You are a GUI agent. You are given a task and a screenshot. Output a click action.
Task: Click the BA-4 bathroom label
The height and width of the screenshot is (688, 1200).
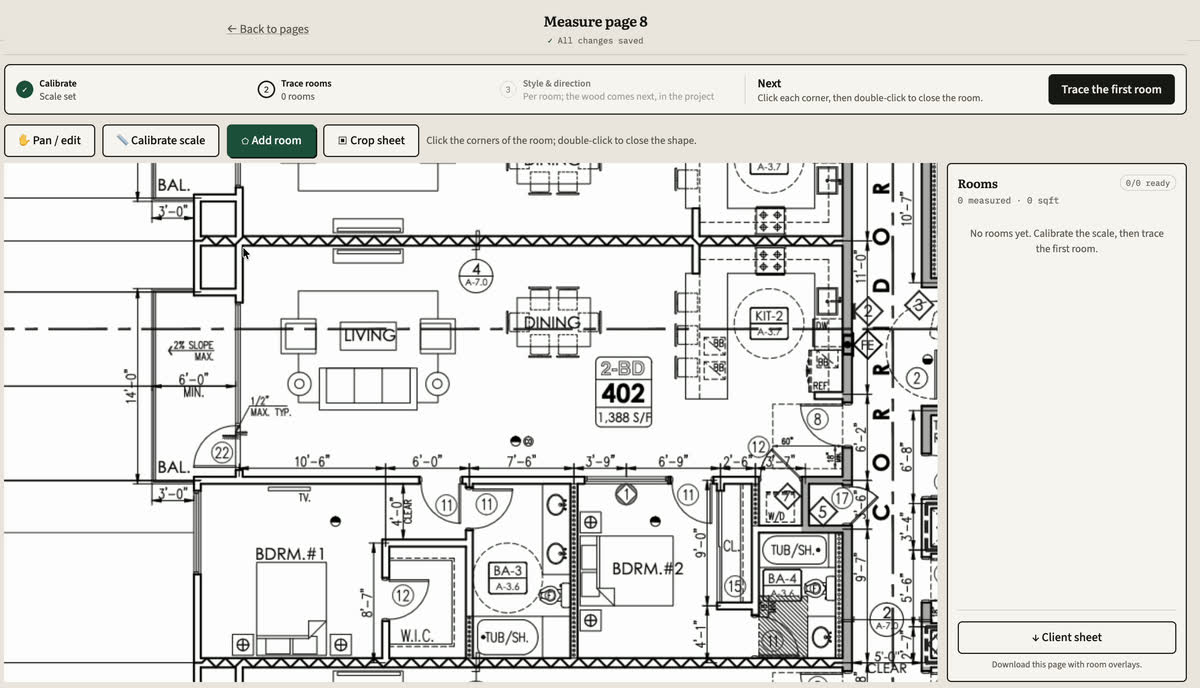click(782, 578)
